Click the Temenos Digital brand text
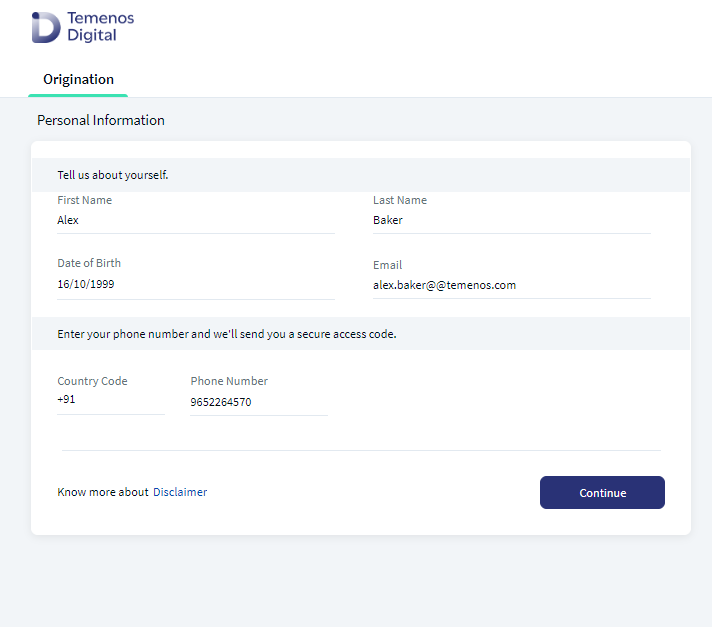 click(x=100, y=27)
